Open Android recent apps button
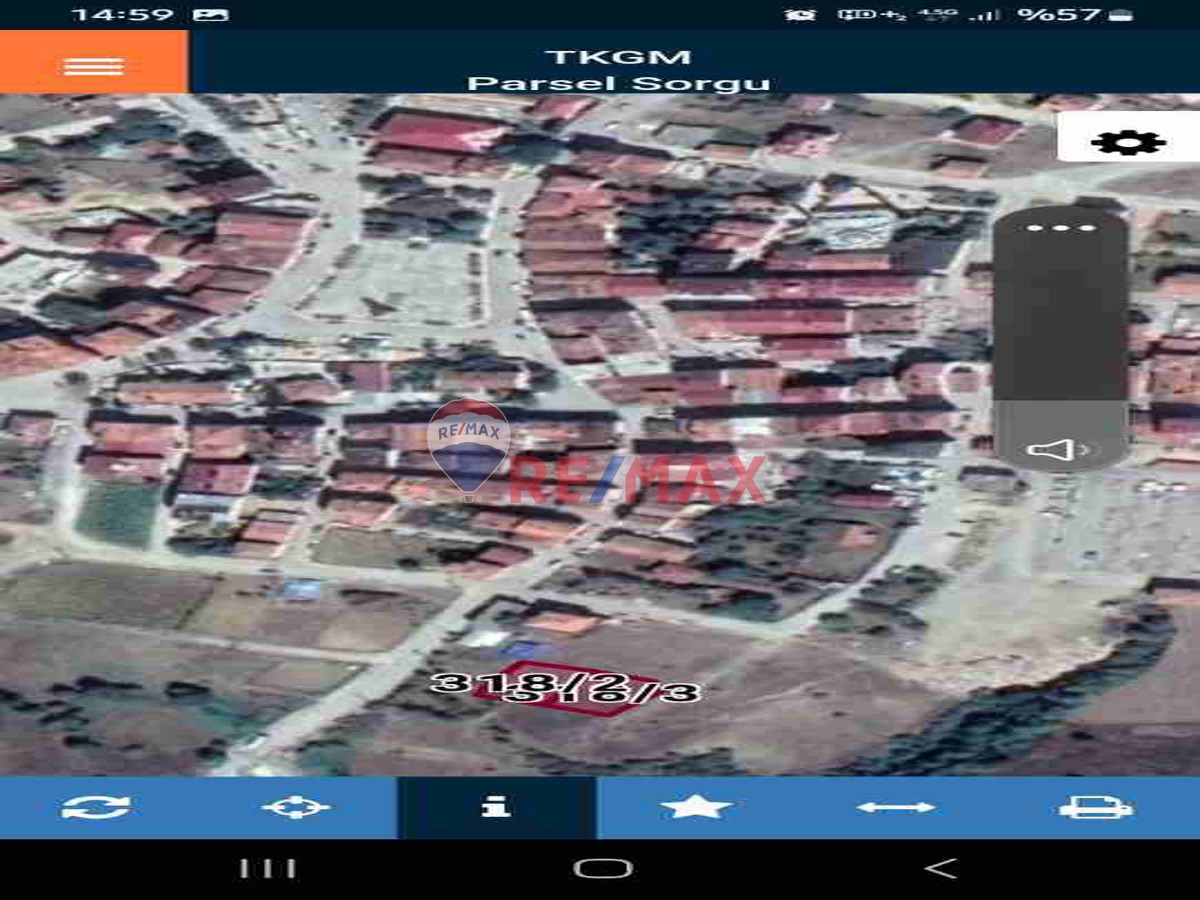 [268, 868]
